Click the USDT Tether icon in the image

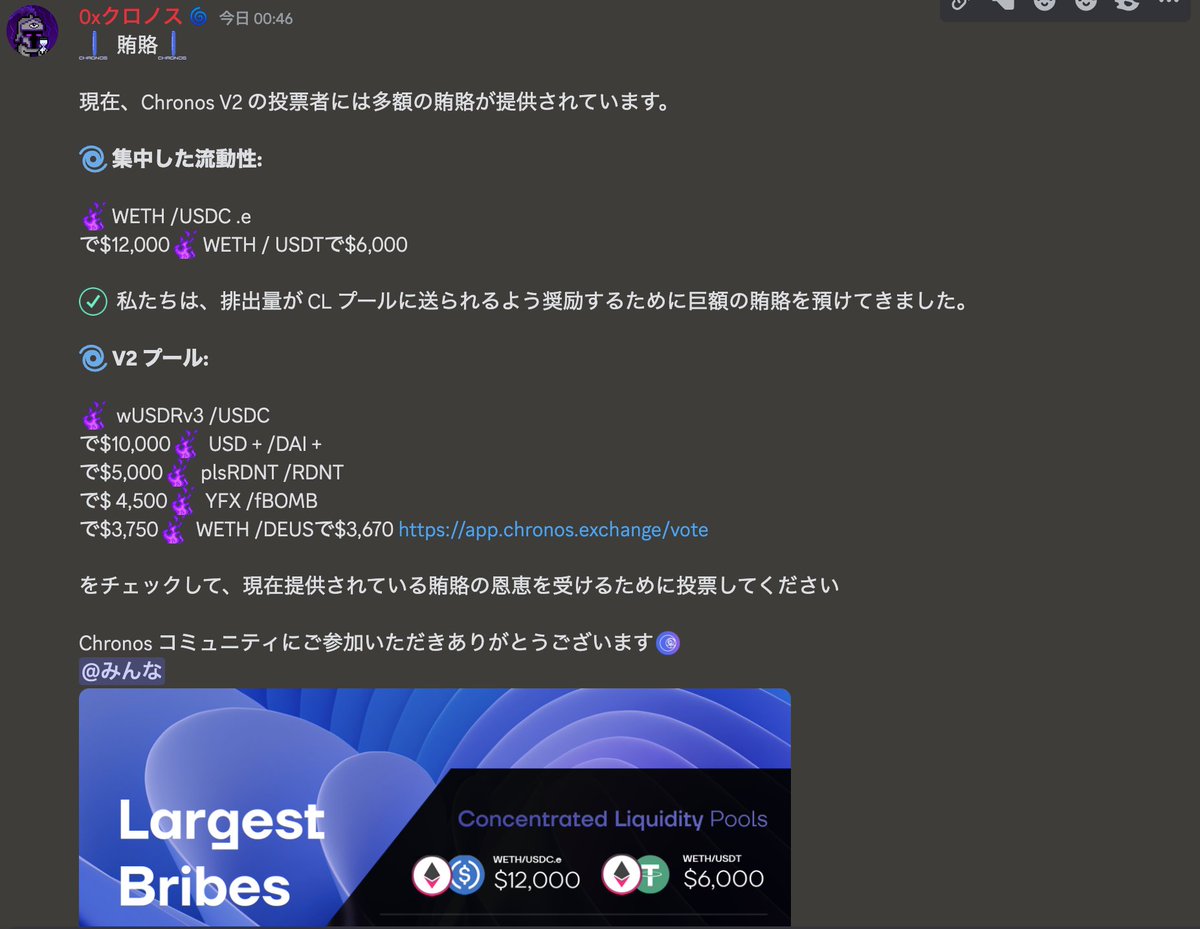(x=653, y=876)
